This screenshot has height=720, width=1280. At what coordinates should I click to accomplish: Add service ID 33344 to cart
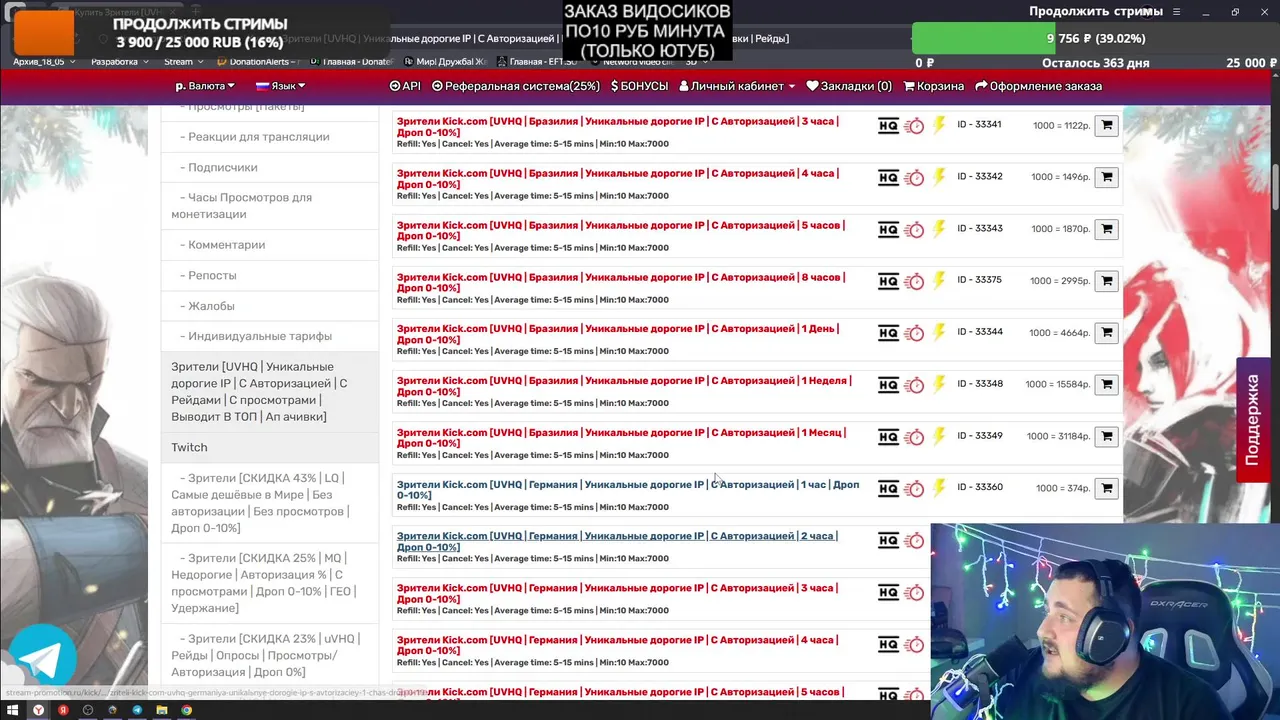(1106, 333)
